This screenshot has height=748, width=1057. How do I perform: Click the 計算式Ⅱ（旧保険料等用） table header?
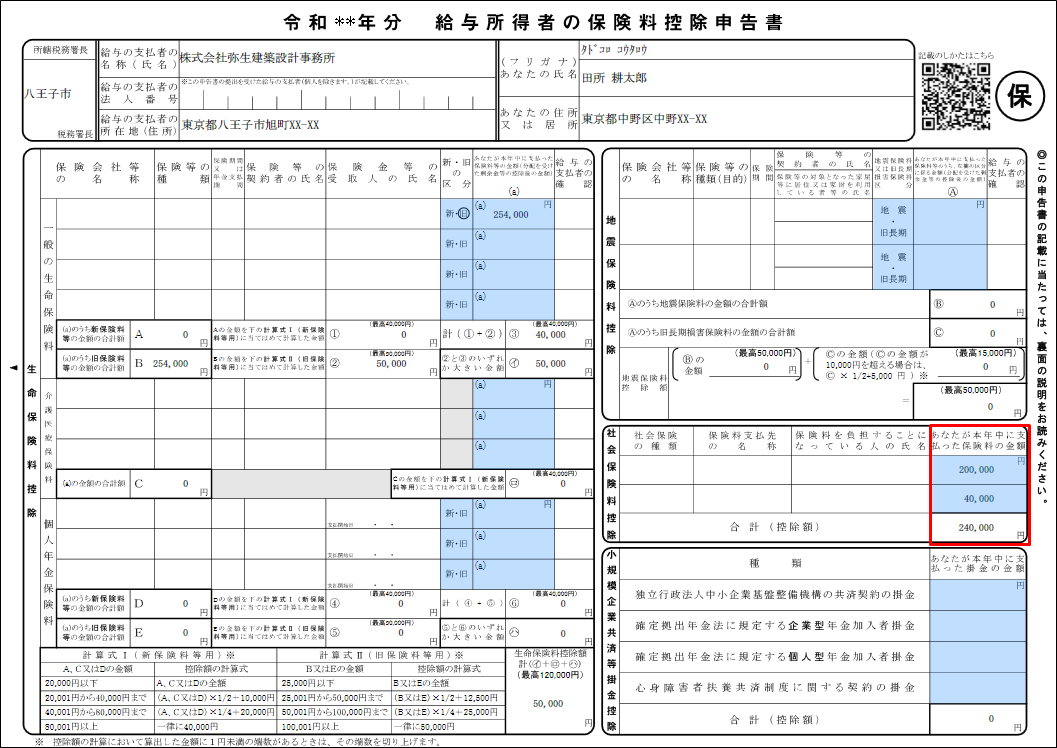coord(391,655)
